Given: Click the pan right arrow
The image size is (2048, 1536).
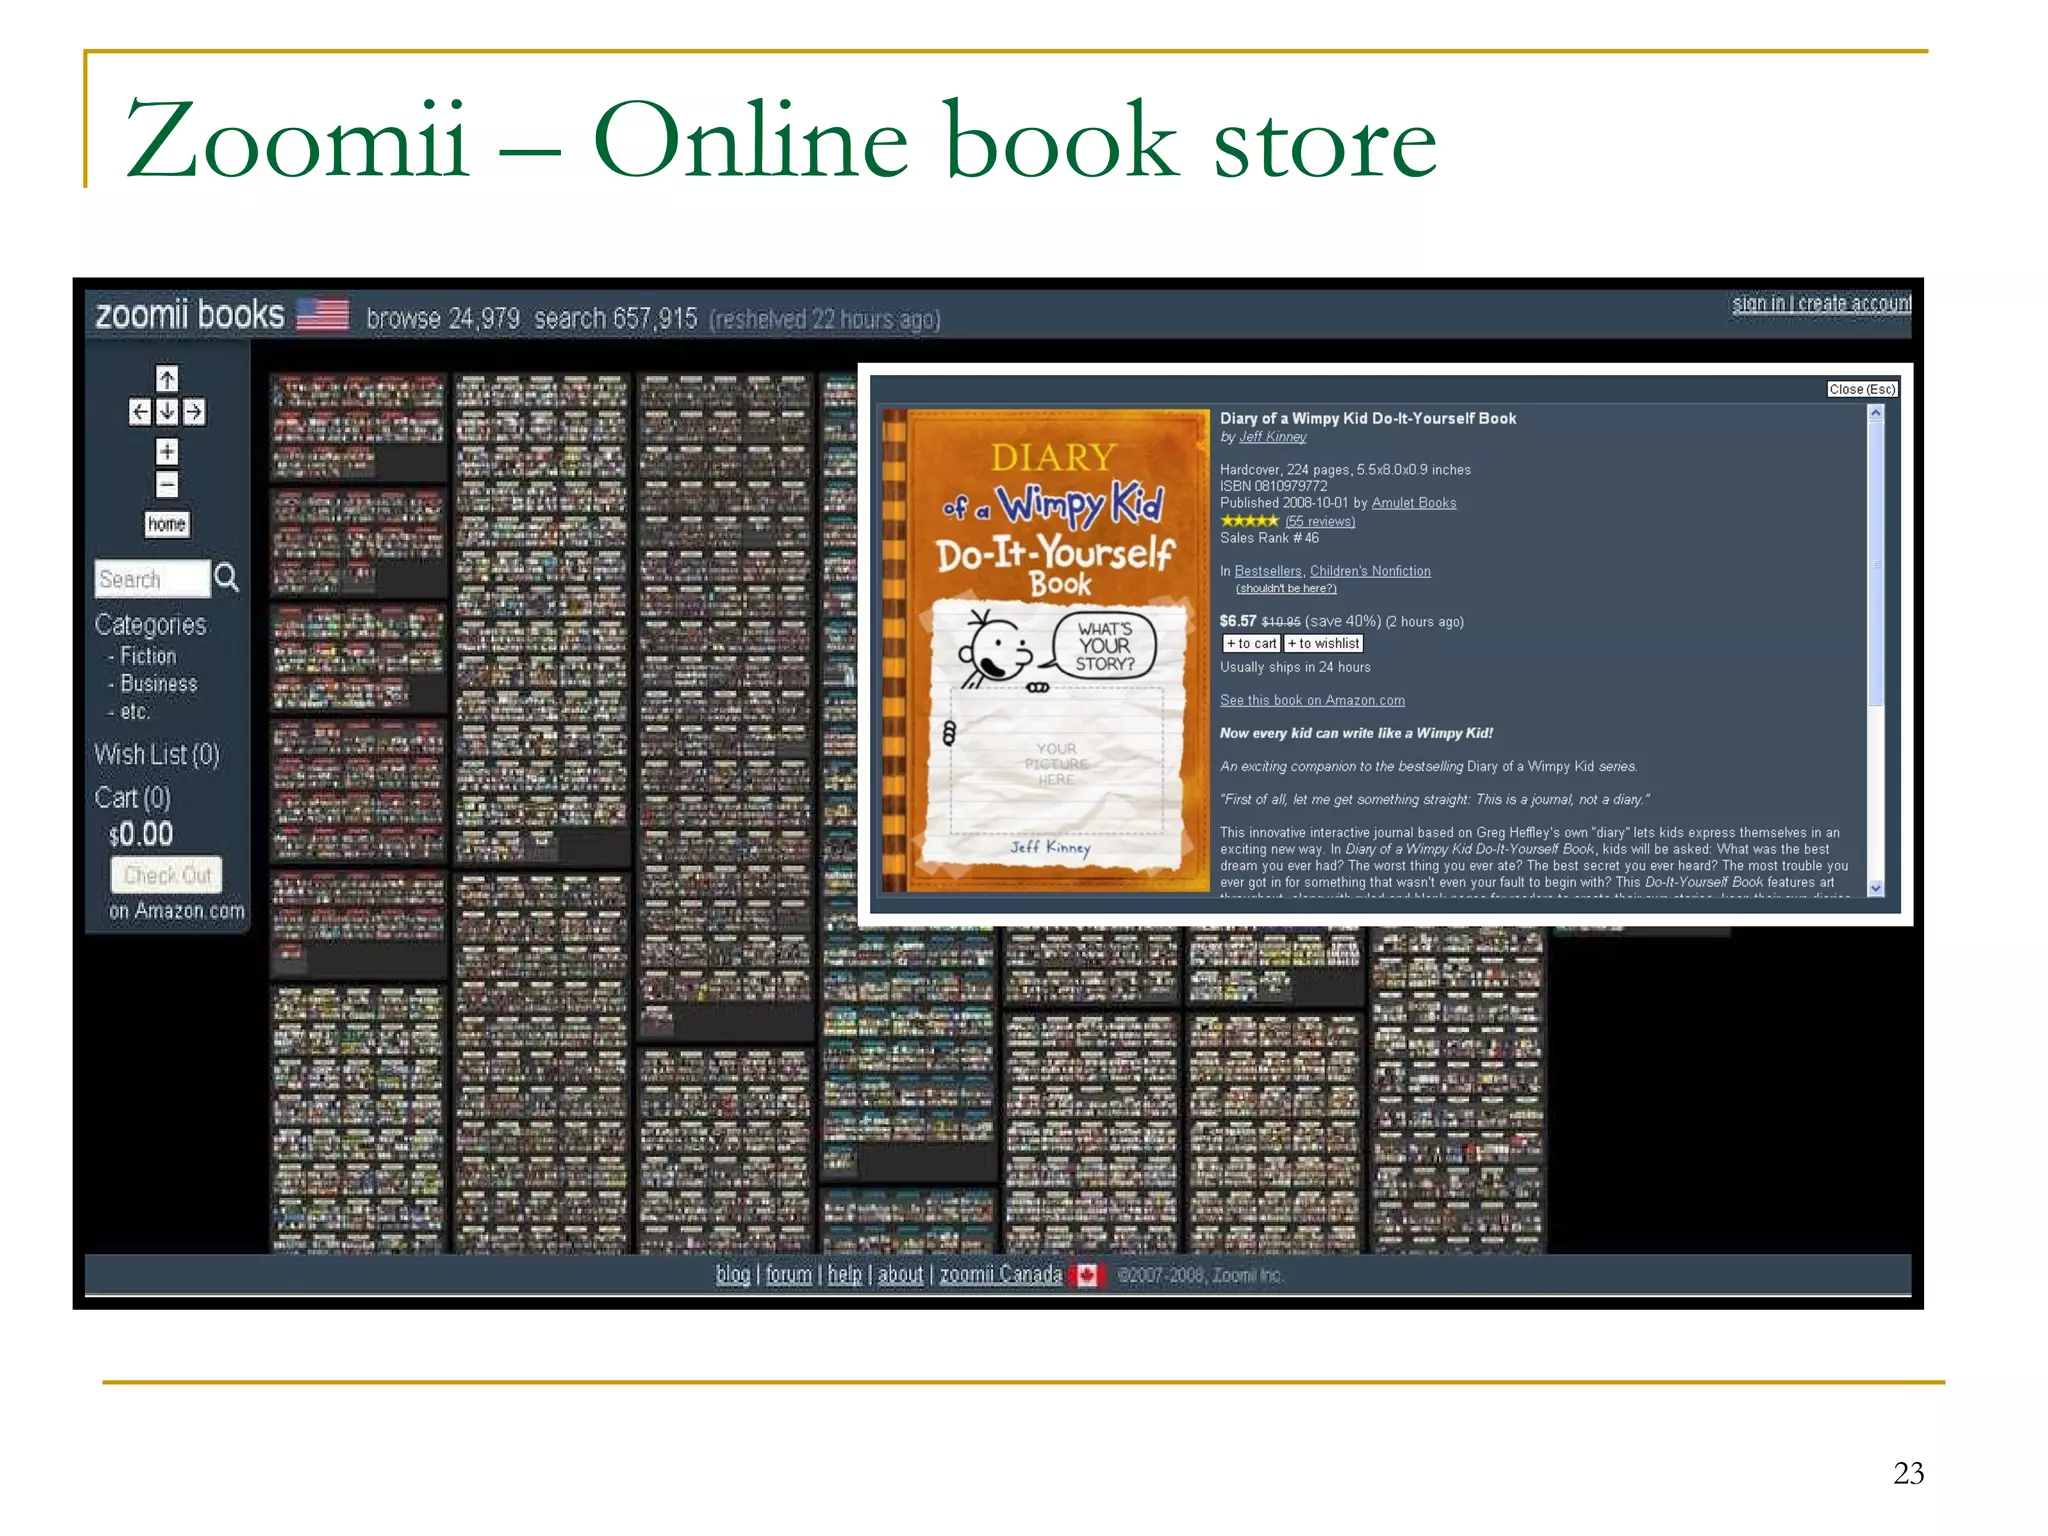Looking at the screenshot, I should tap(194, 412).
